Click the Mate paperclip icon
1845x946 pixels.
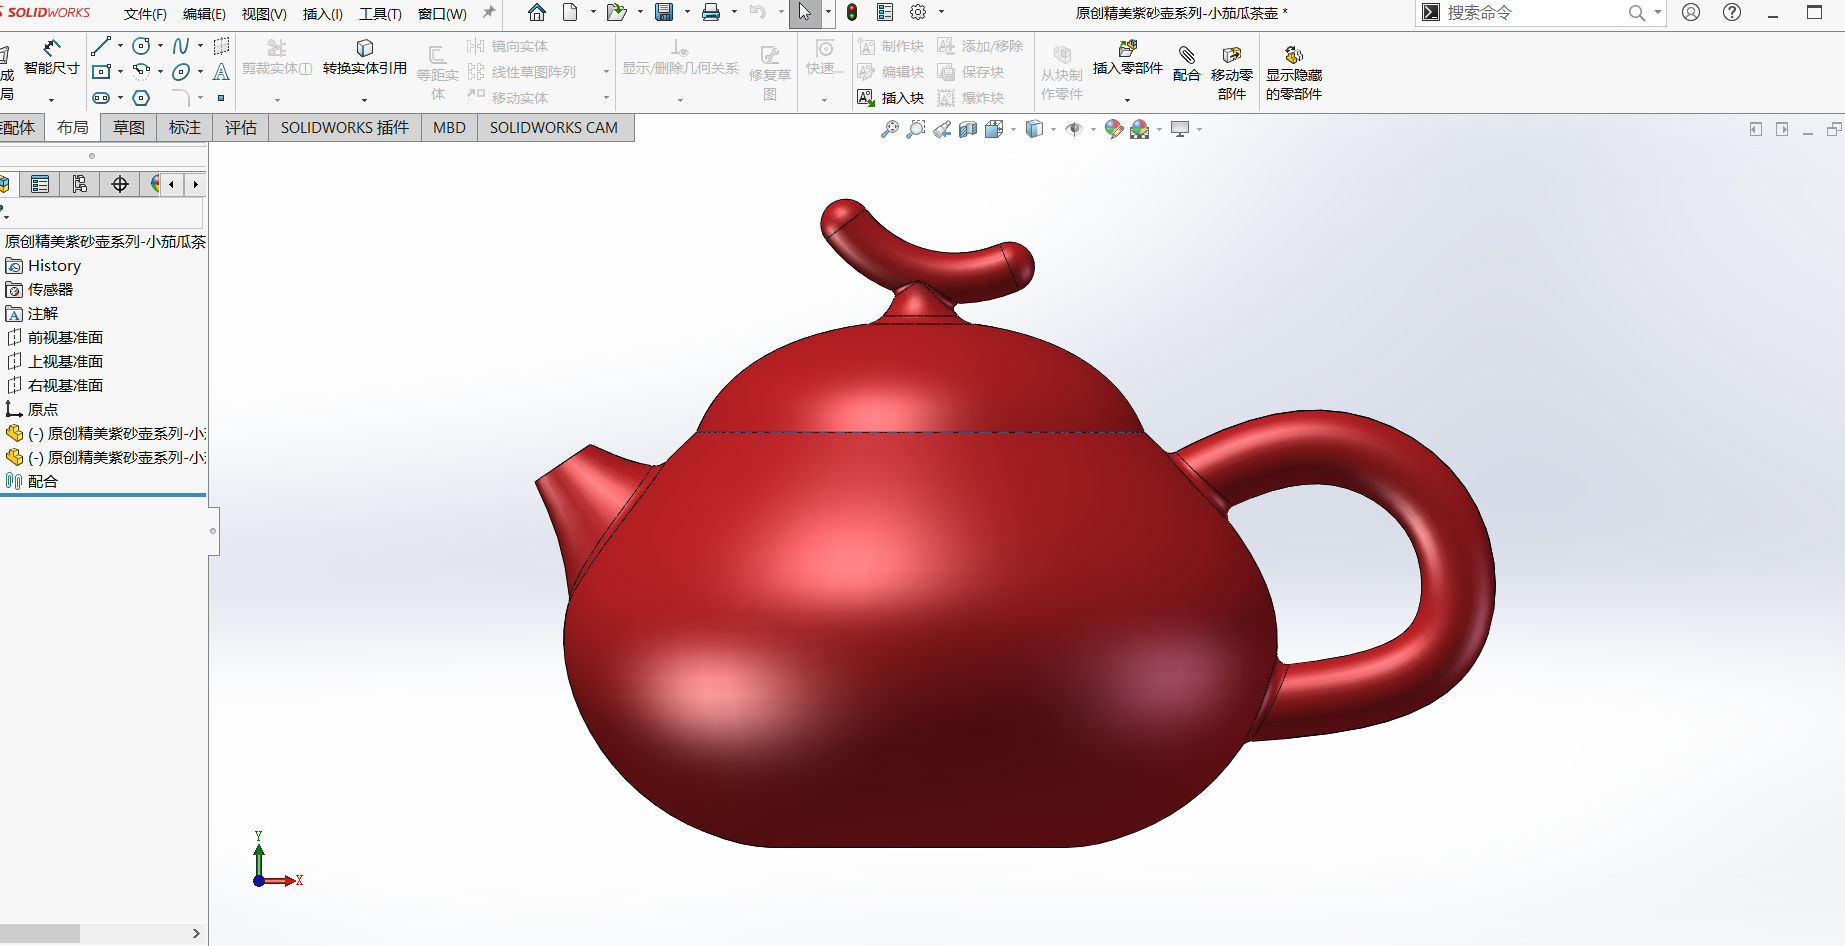pos(1187,54)
